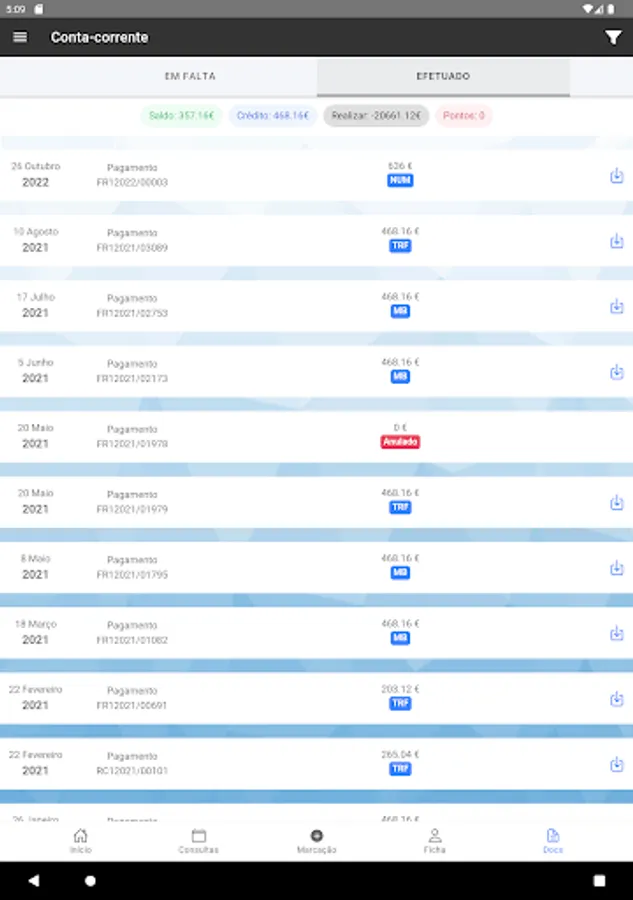The width and height of the screenshot is (633, 900).
Task: Click the 18 Março 2021 date
Action: click(36, 633)
